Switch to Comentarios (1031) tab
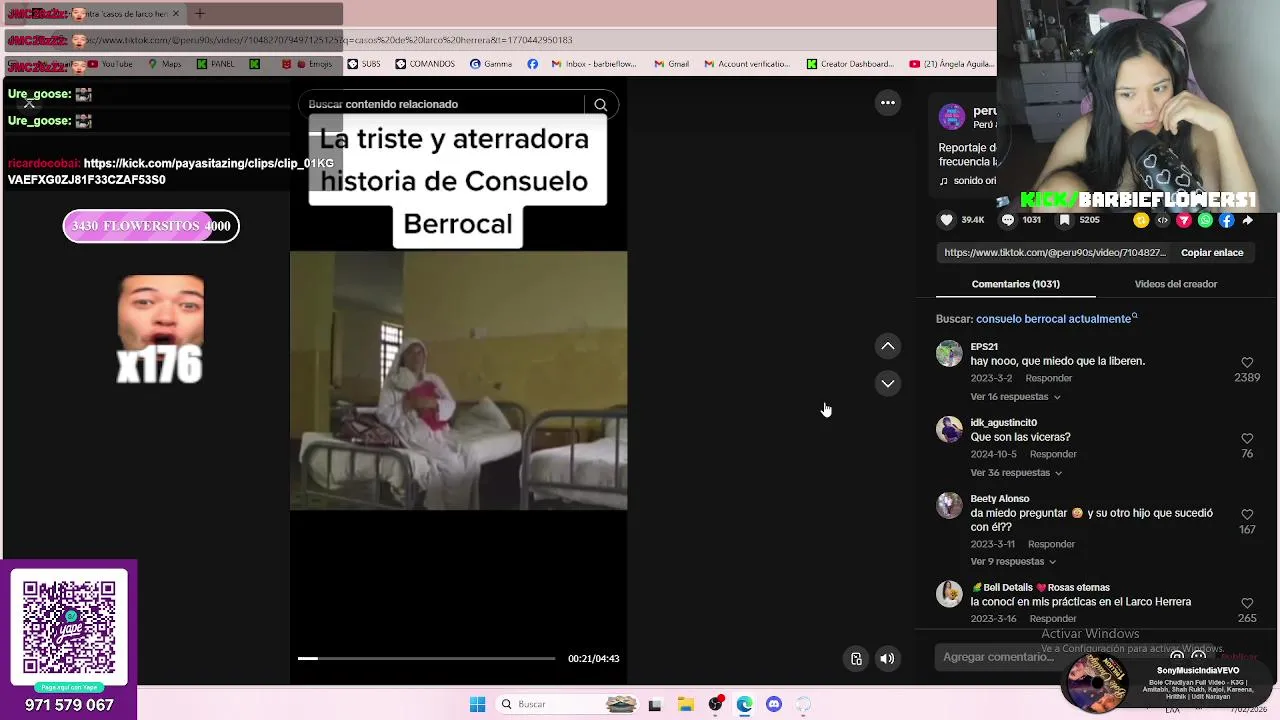The height and width of the screenshot is (720, 1280). point(1015,284)
